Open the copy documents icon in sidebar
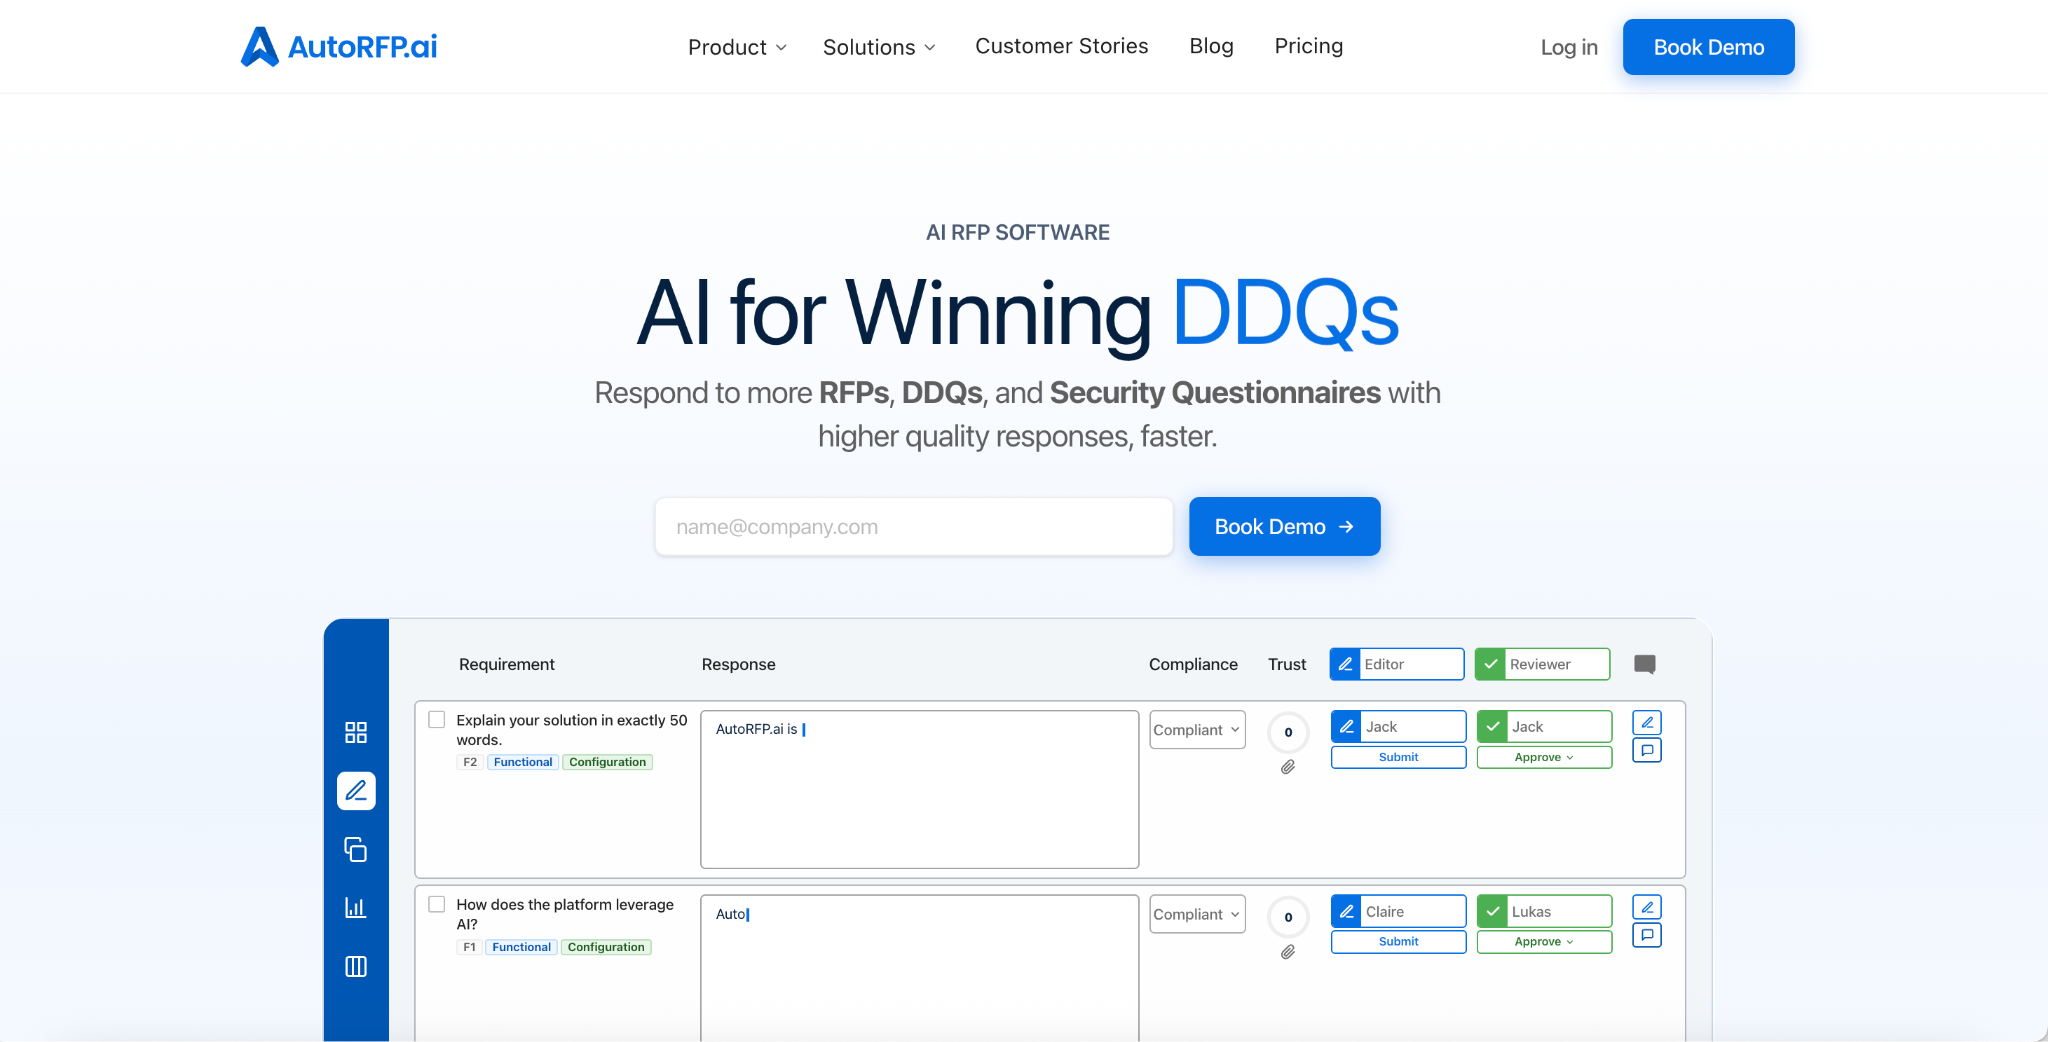 click(356, 849)
